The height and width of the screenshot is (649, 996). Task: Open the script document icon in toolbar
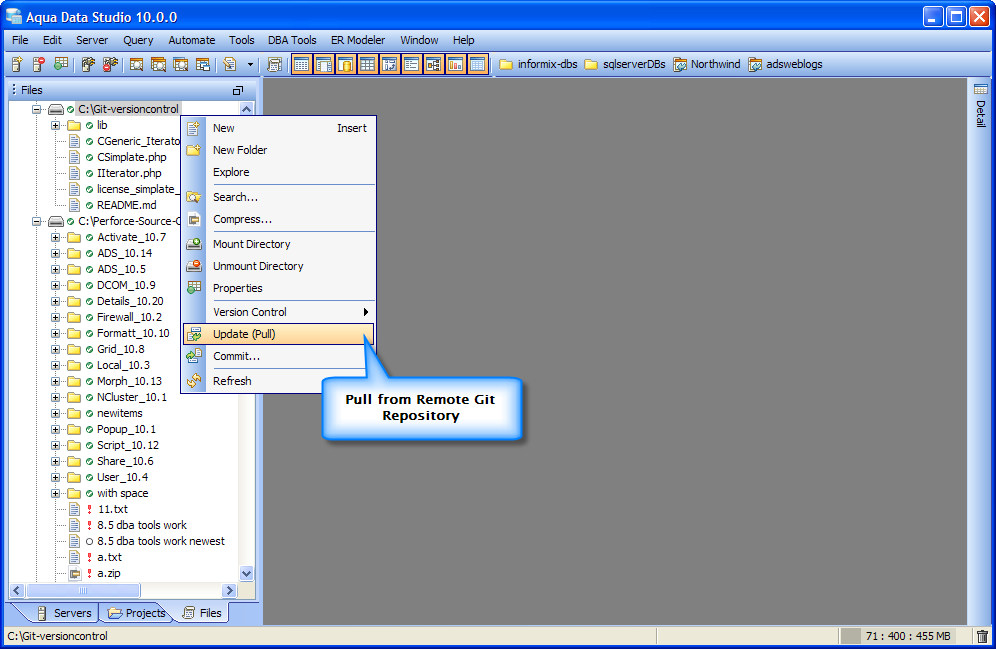pyautogui.click(x=229, y=64)
